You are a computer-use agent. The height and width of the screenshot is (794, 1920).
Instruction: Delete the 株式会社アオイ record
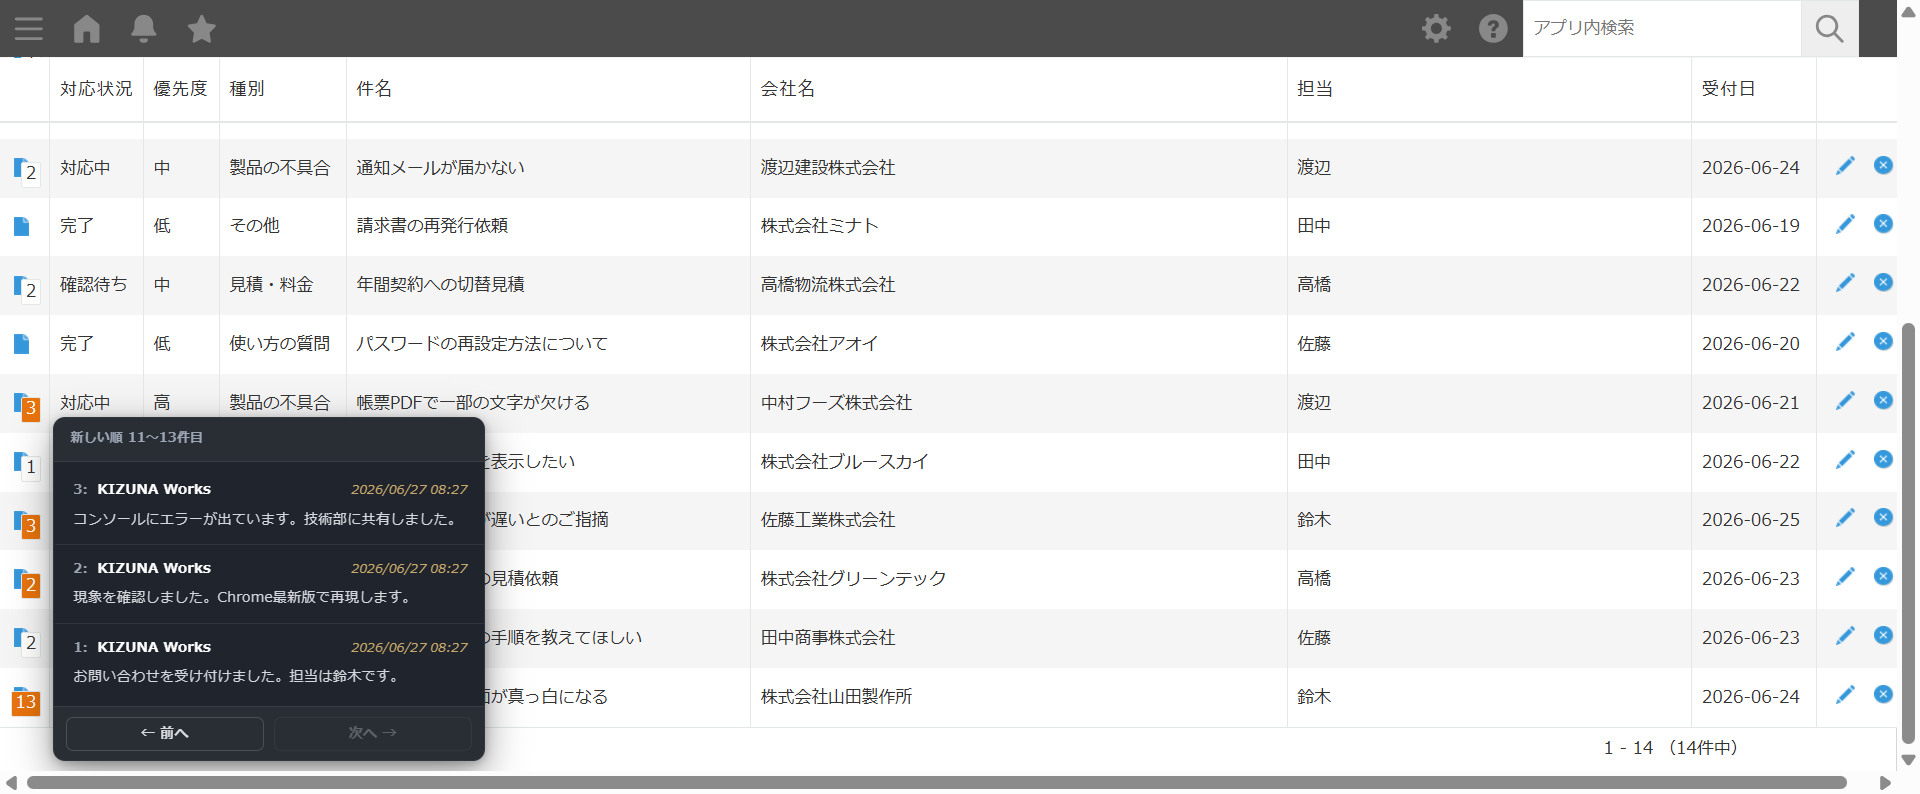[1883, 341]
